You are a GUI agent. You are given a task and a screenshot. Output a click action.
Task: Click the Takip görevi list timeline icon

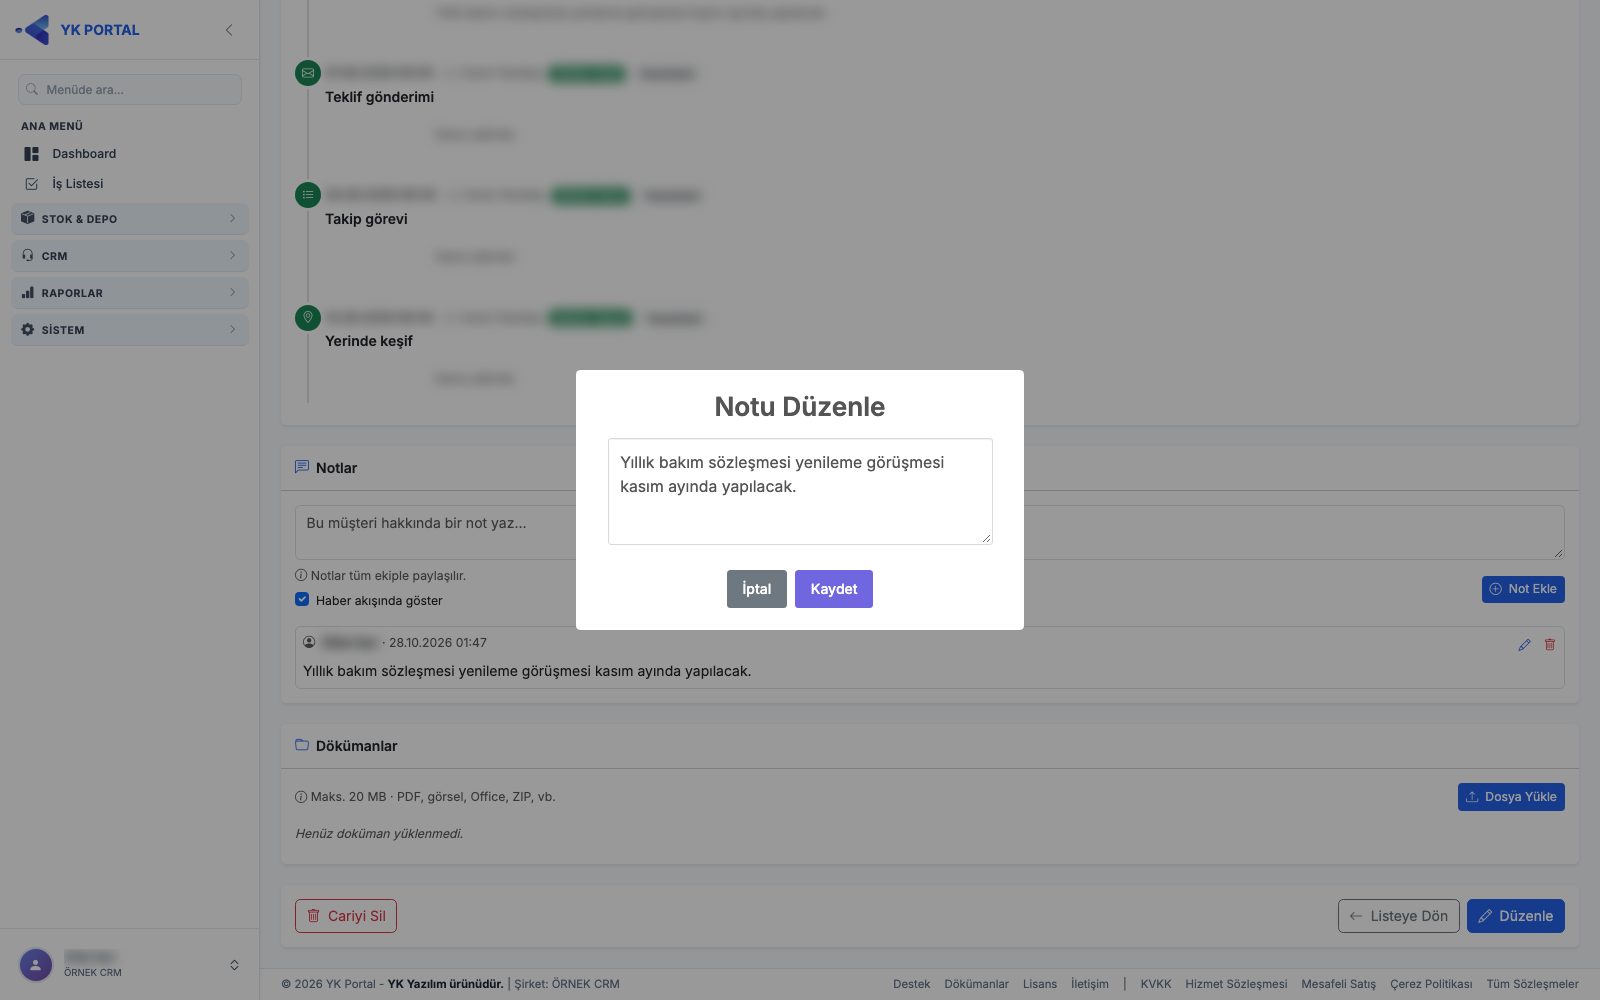[x=308, y=195]
